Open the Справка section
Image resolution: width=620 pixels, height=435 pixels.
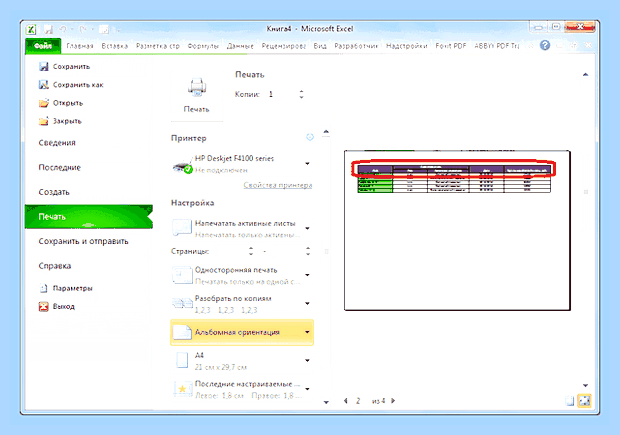(x=55, y=266)
